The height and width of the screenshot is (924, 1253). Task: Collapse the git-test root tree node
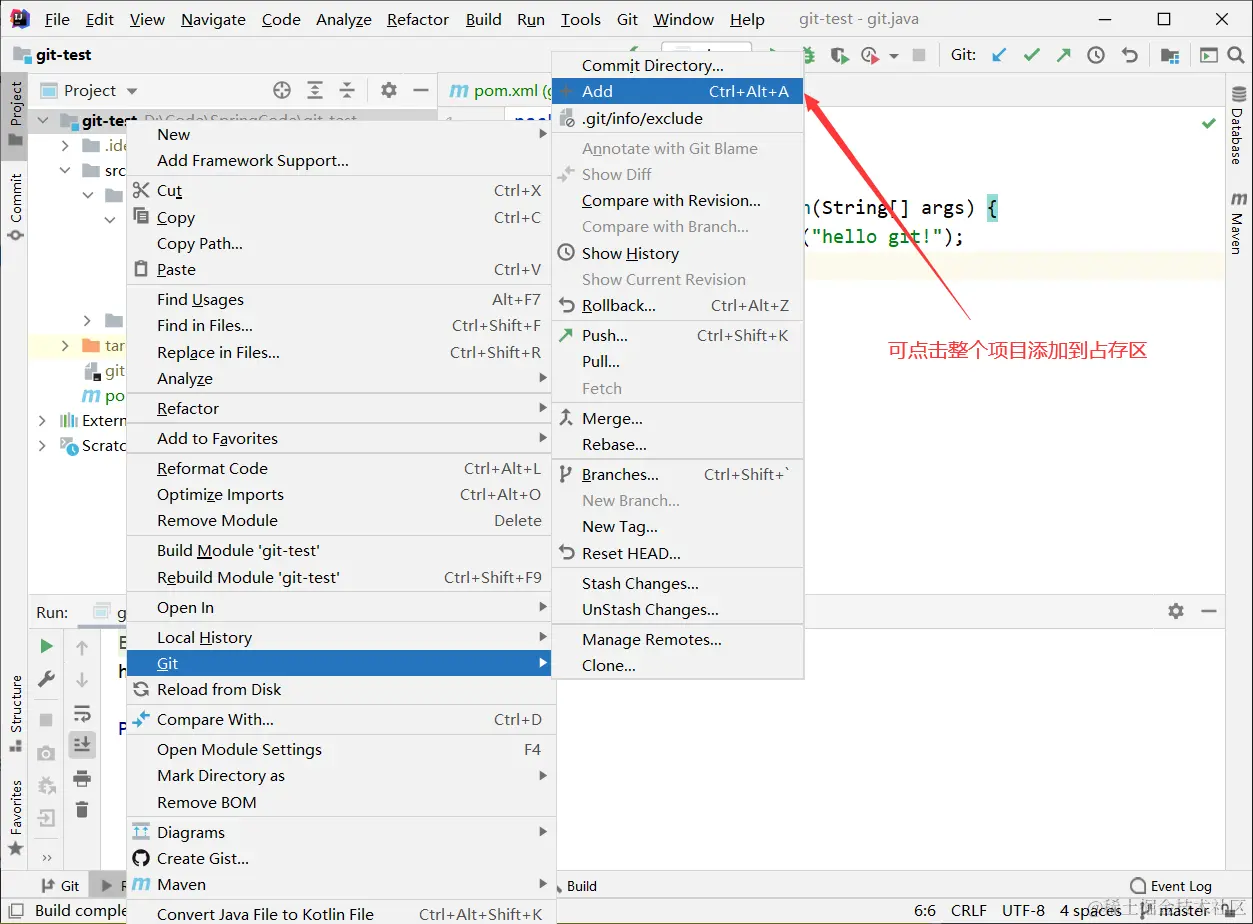coord(43,121)
